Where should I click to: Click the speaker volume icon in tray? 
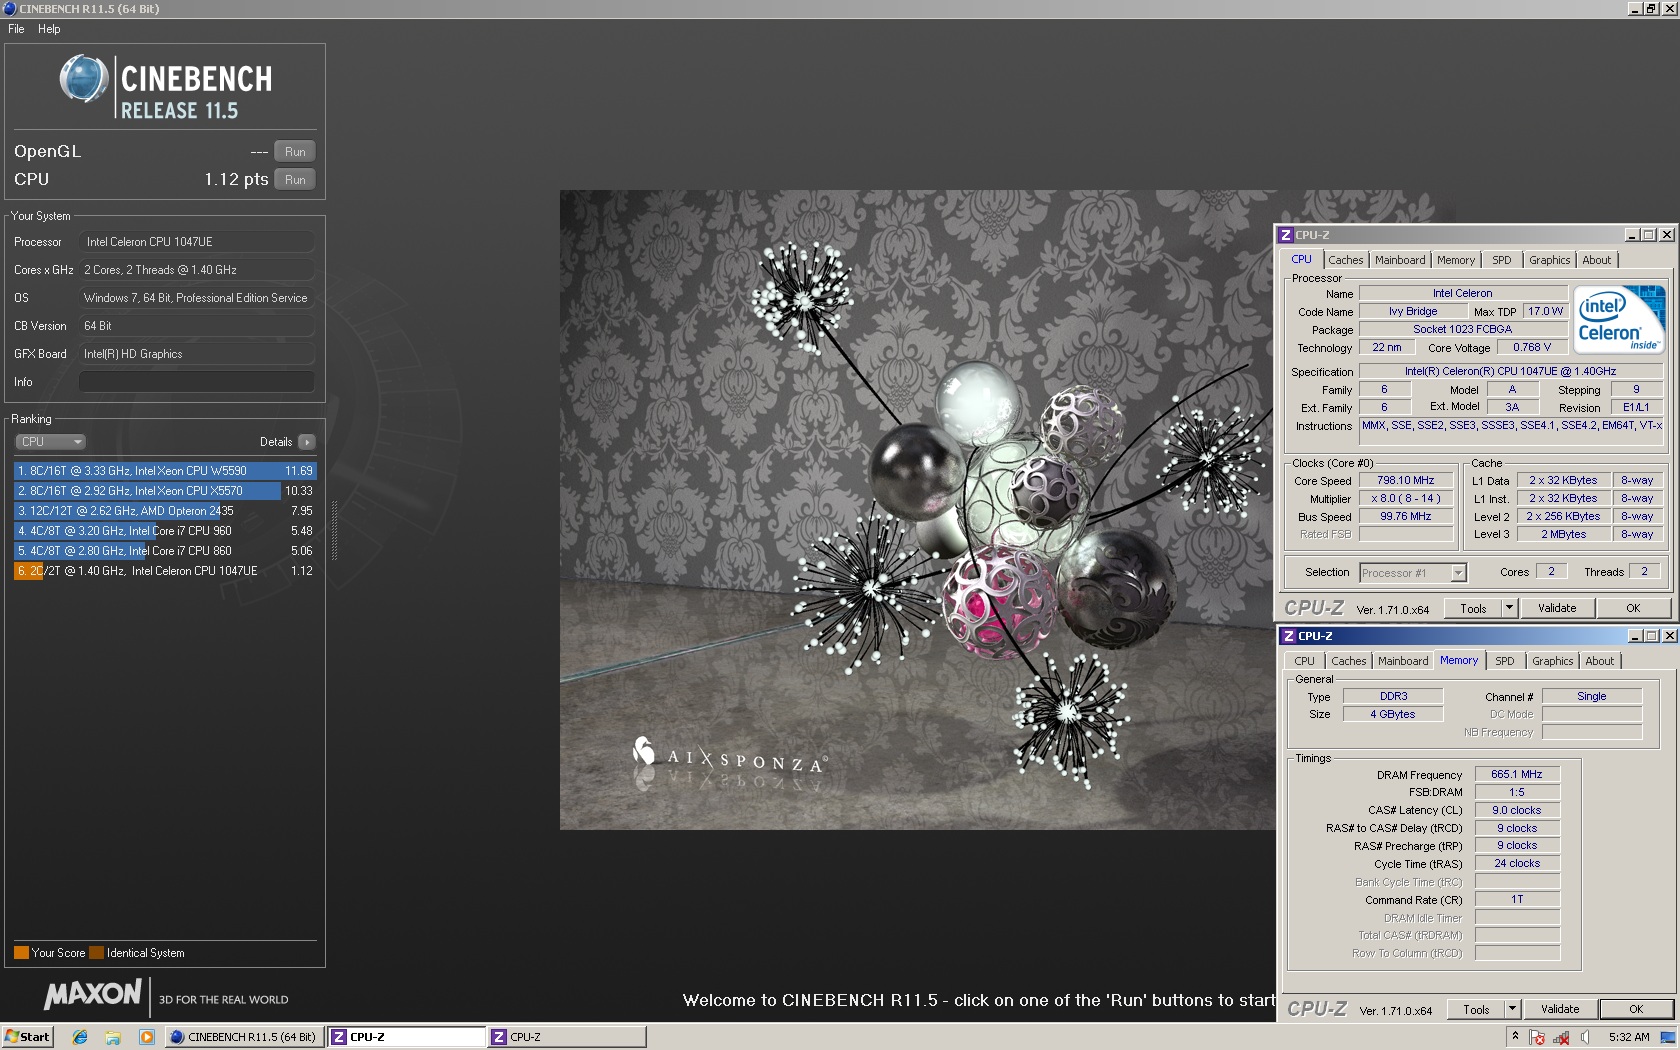click(1585, 1037)
